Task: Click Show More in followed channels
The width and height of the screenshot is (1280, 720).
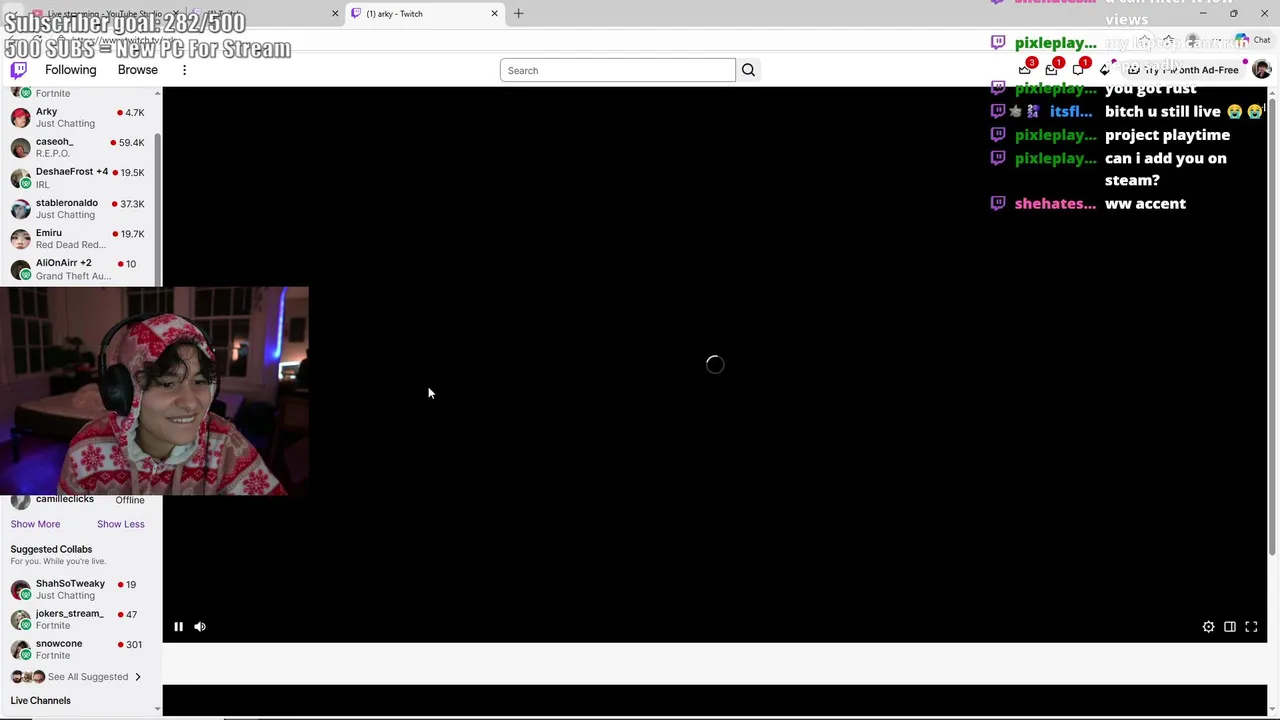Action: 35,524
